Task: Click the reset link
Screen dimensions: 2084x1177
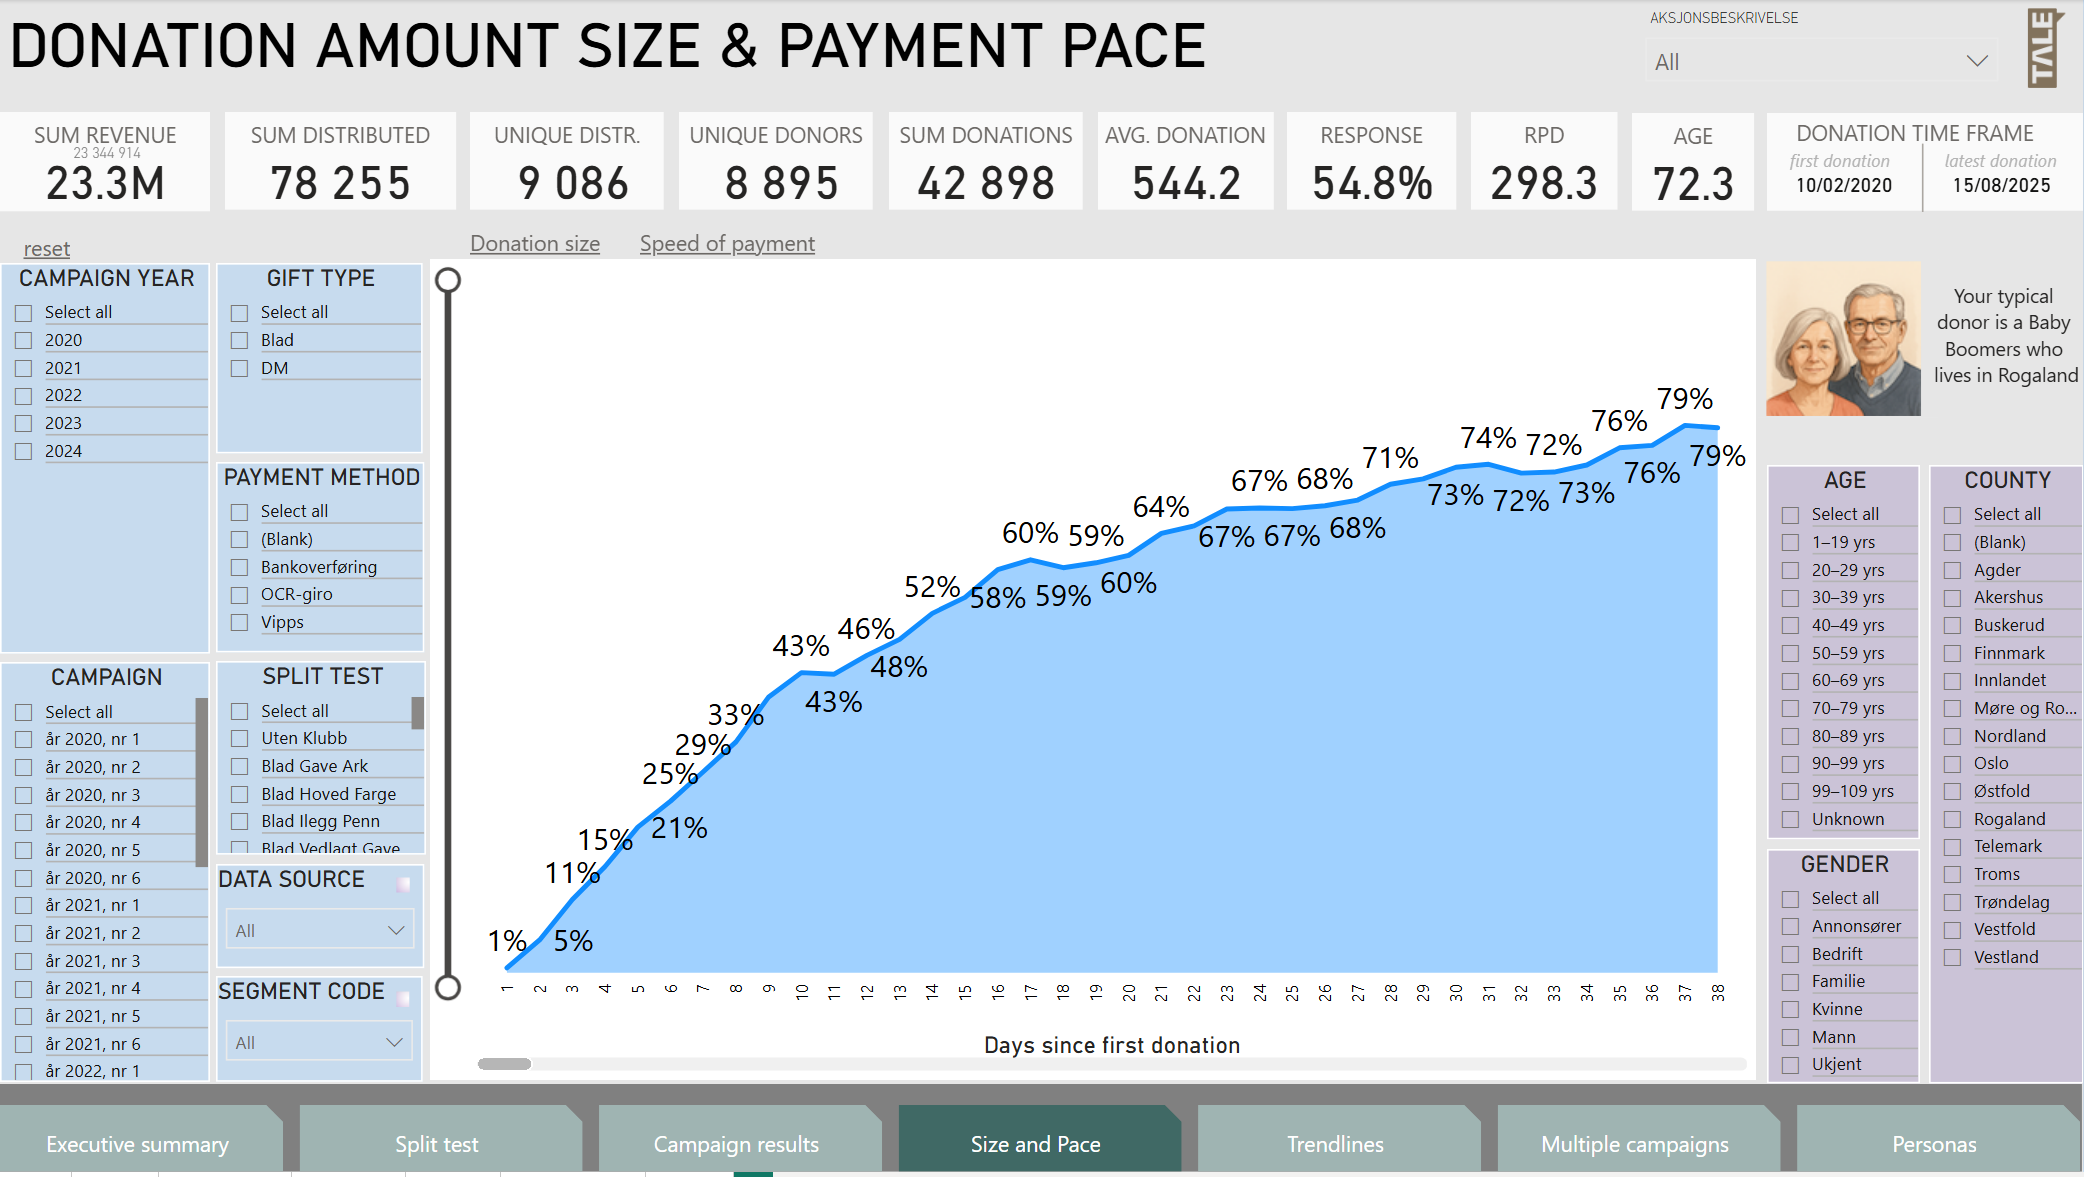Action: (47, 248)
